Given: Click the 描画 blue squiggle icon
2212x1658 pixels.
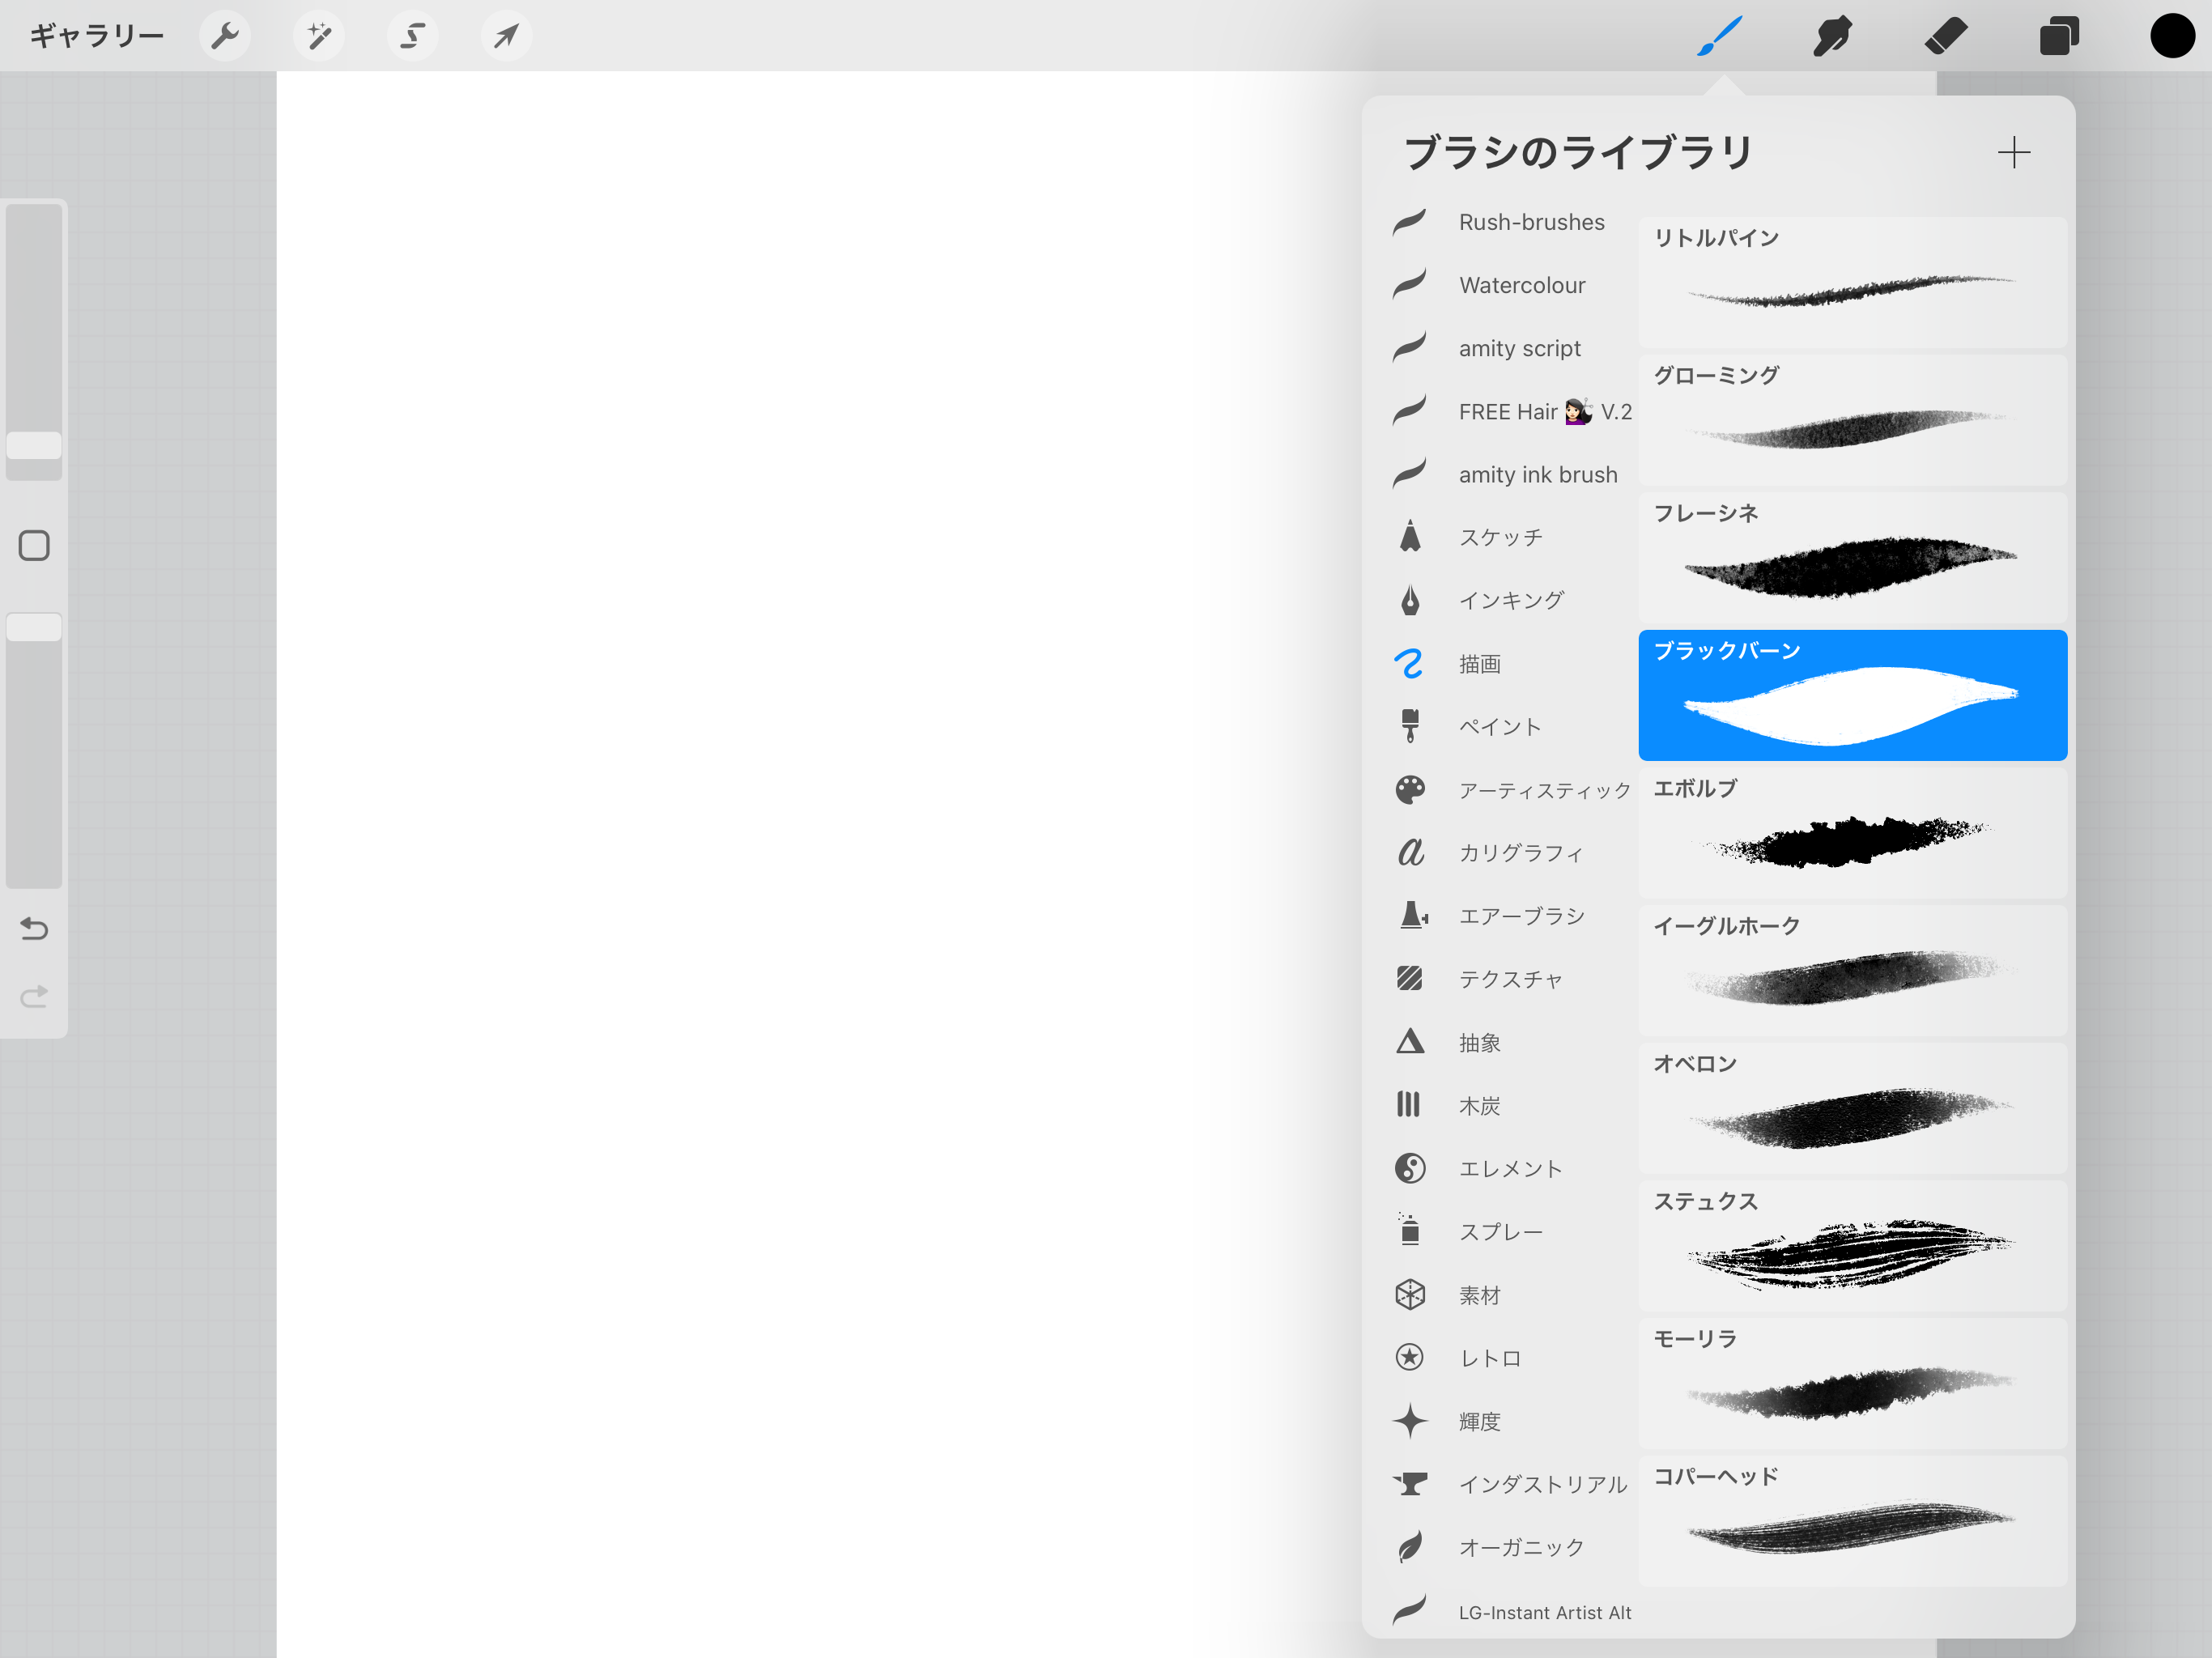Looking at the screenshot, I should point(1409,664).
